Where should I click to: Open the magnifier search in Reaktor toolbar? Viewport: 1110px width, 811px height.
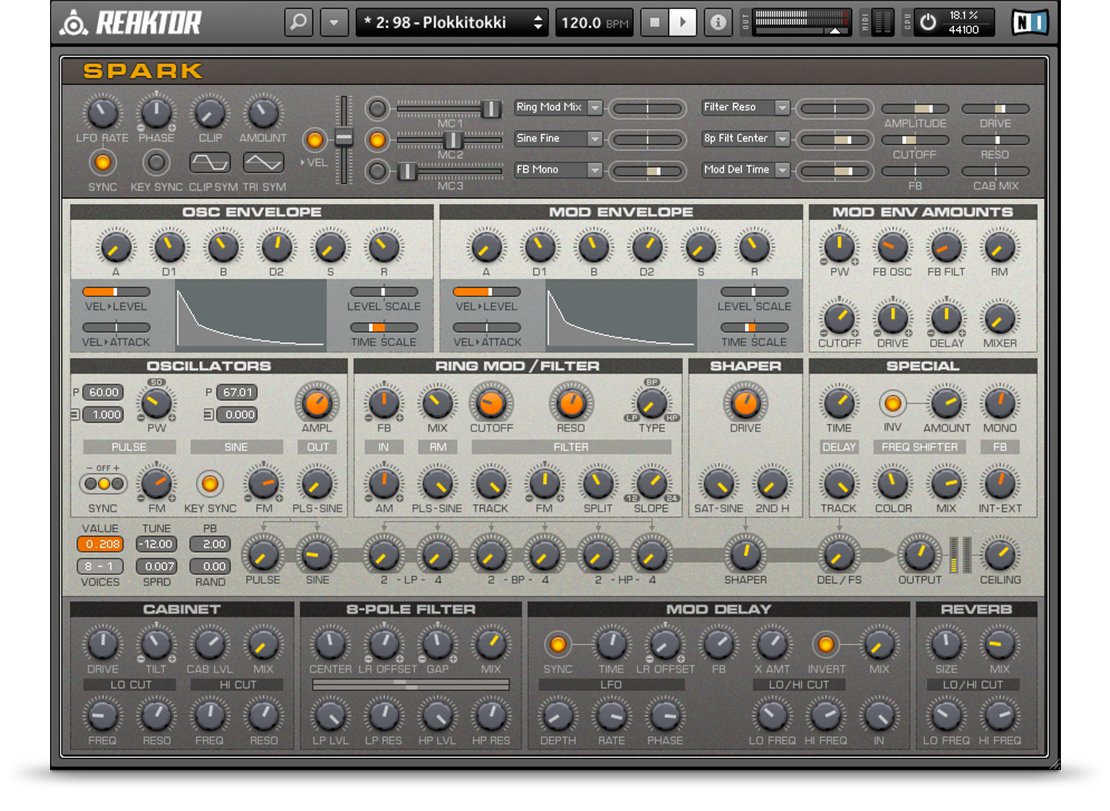tap(299, 23)
